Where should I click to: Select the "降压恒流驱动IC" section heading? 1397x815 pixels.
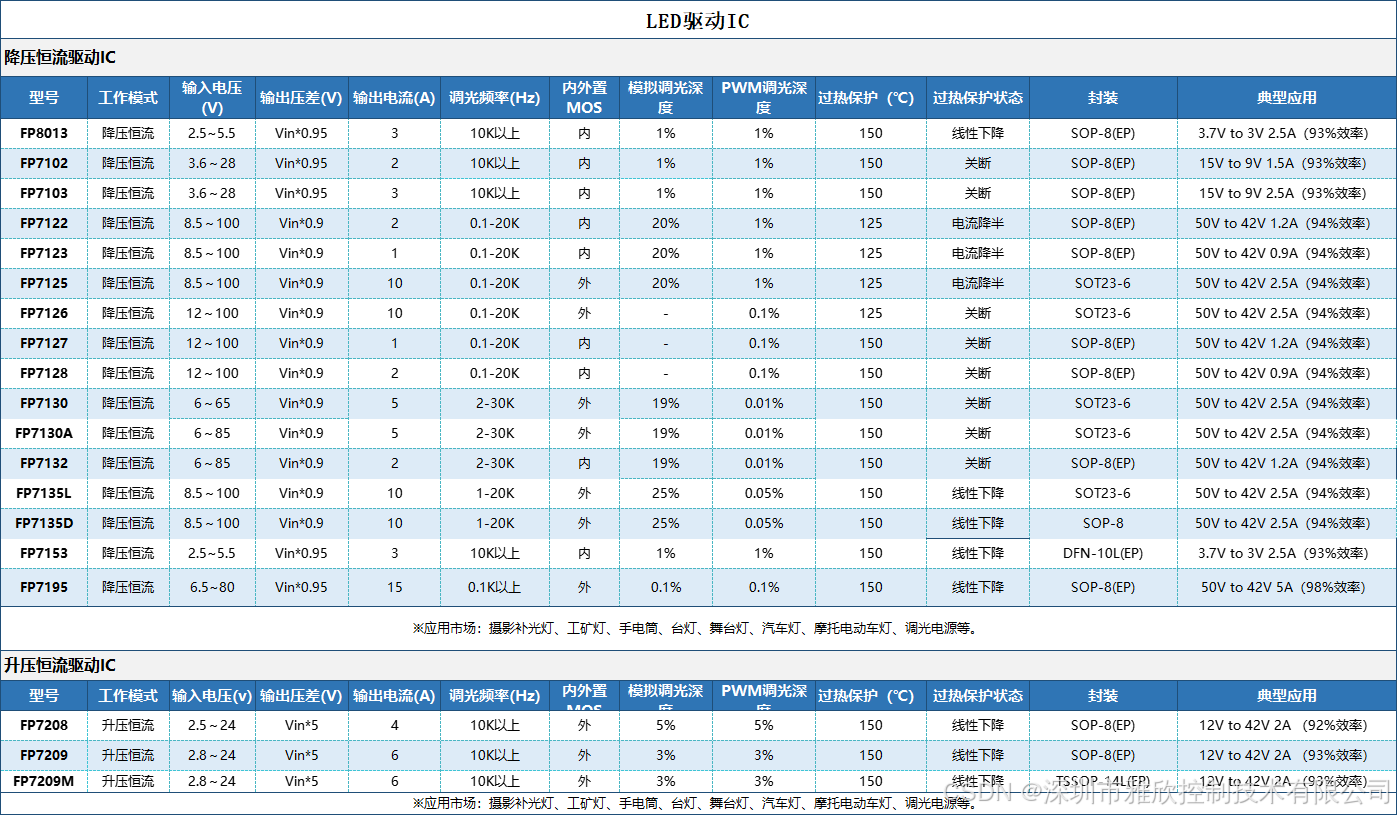(x=60, y=58)
